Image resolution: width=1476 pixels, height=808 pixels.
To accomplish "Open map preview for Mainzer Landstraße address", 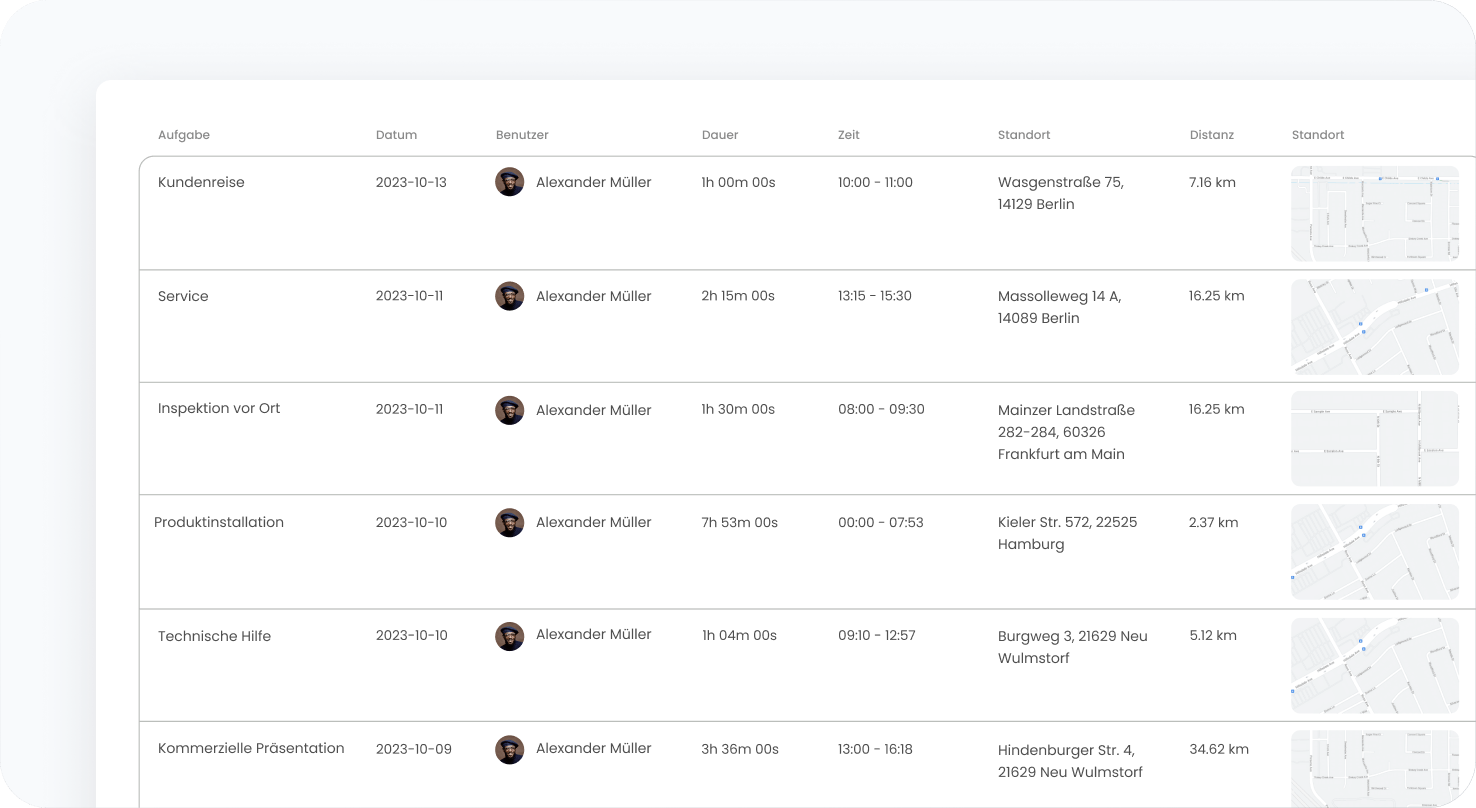I will coord(1374,439).
